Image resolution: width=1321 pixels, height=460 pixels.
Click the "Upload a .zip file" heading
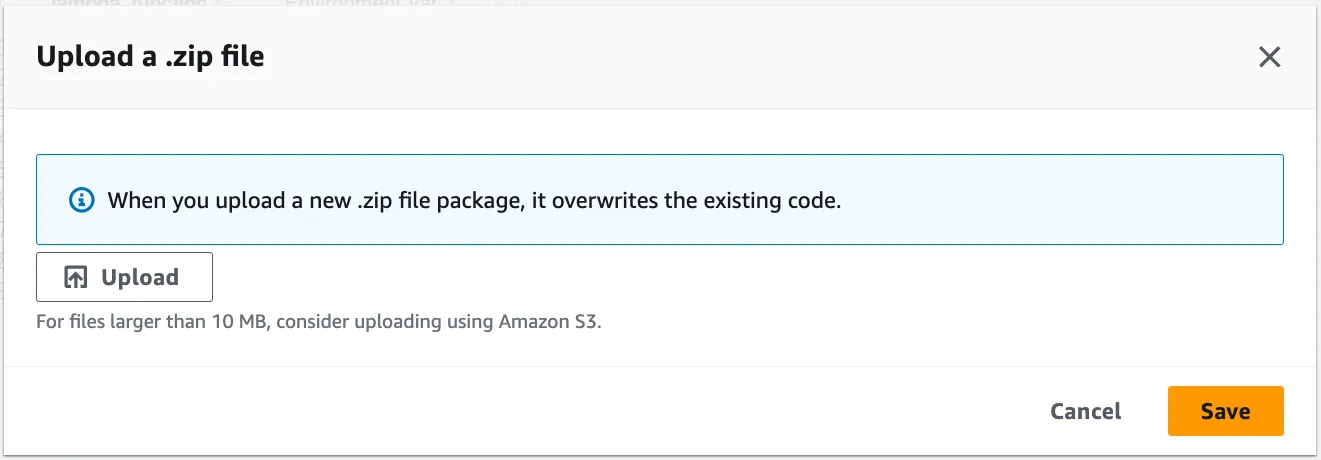tap(150, 56)
